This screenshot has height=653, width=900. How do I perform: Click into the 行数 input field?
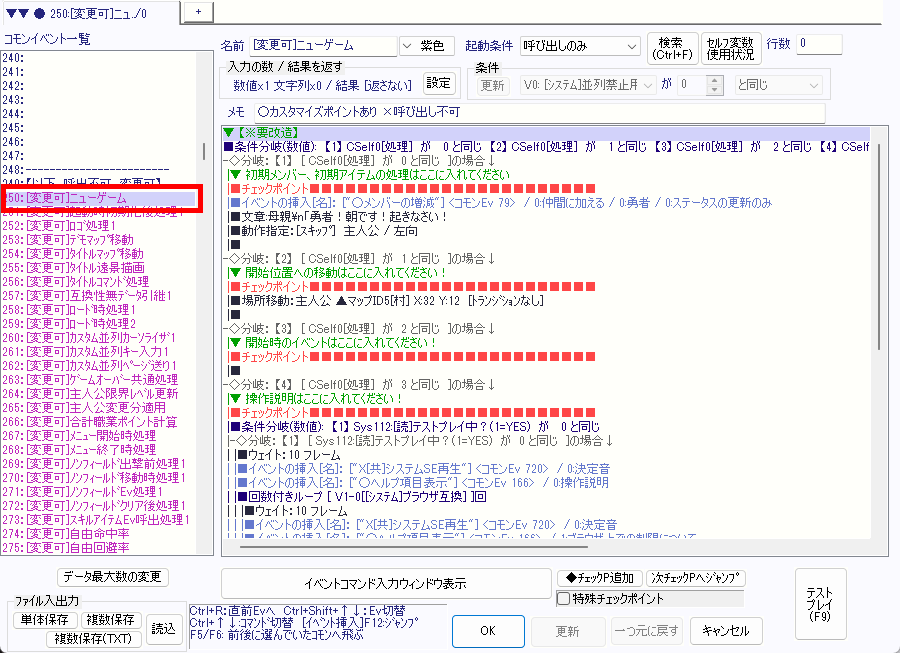click(819, 45)
